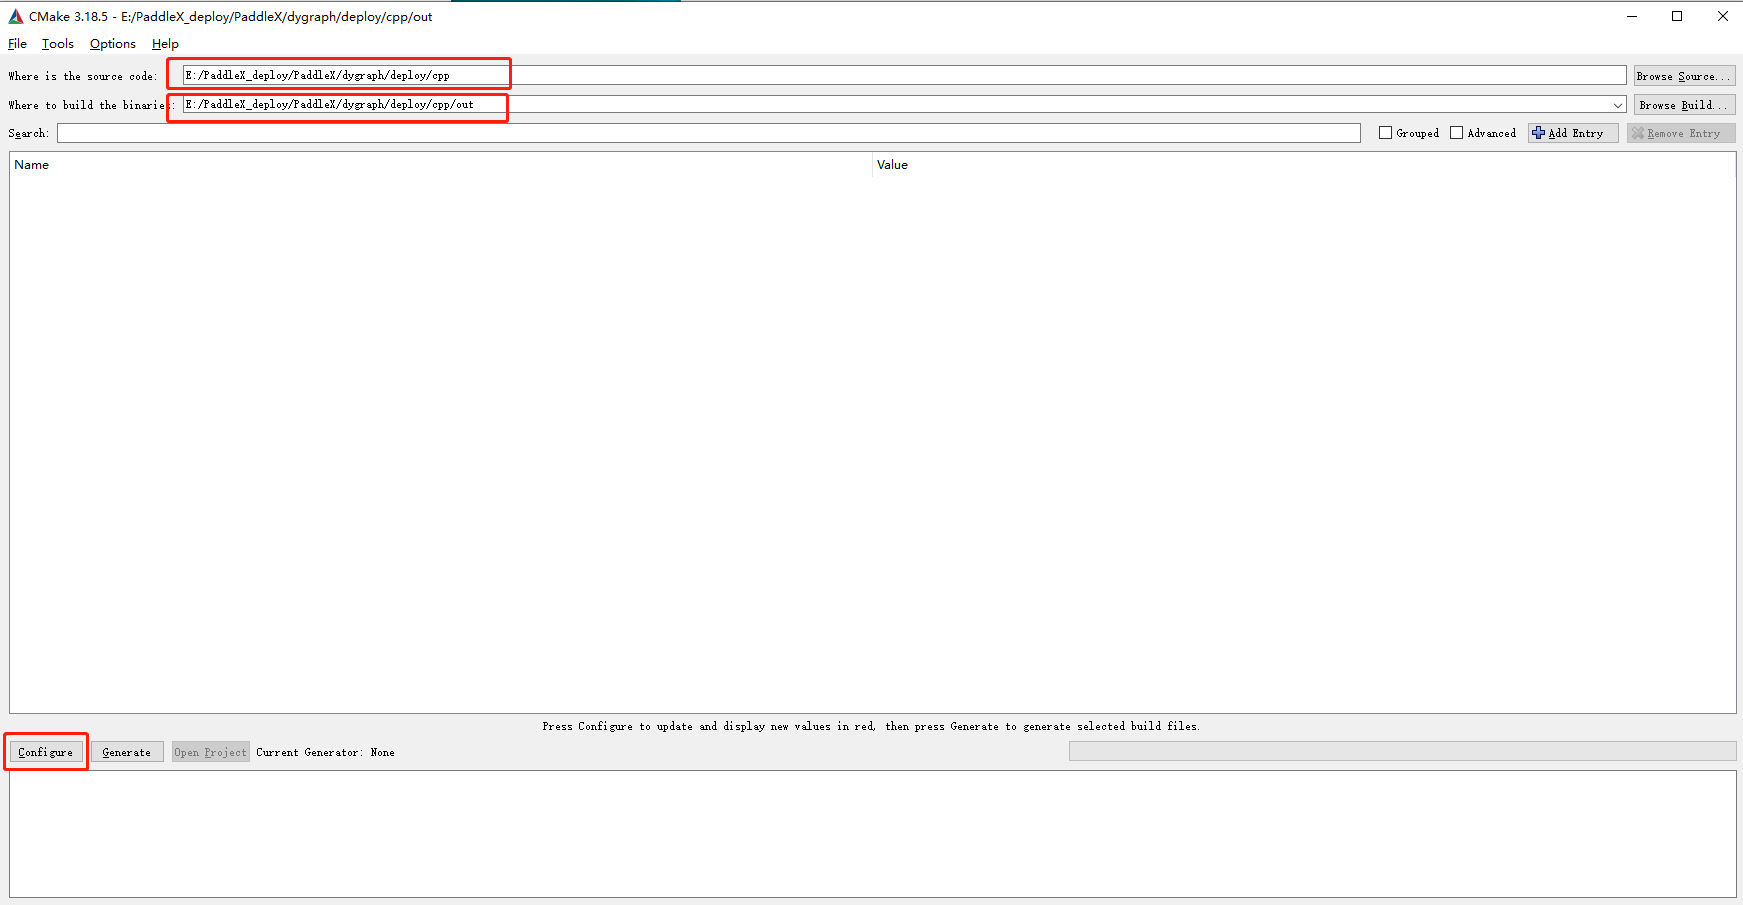The width and height of the screenshot is (1743, 905).
Task: Enable the Grouped checkbox
Action: 1385,133
